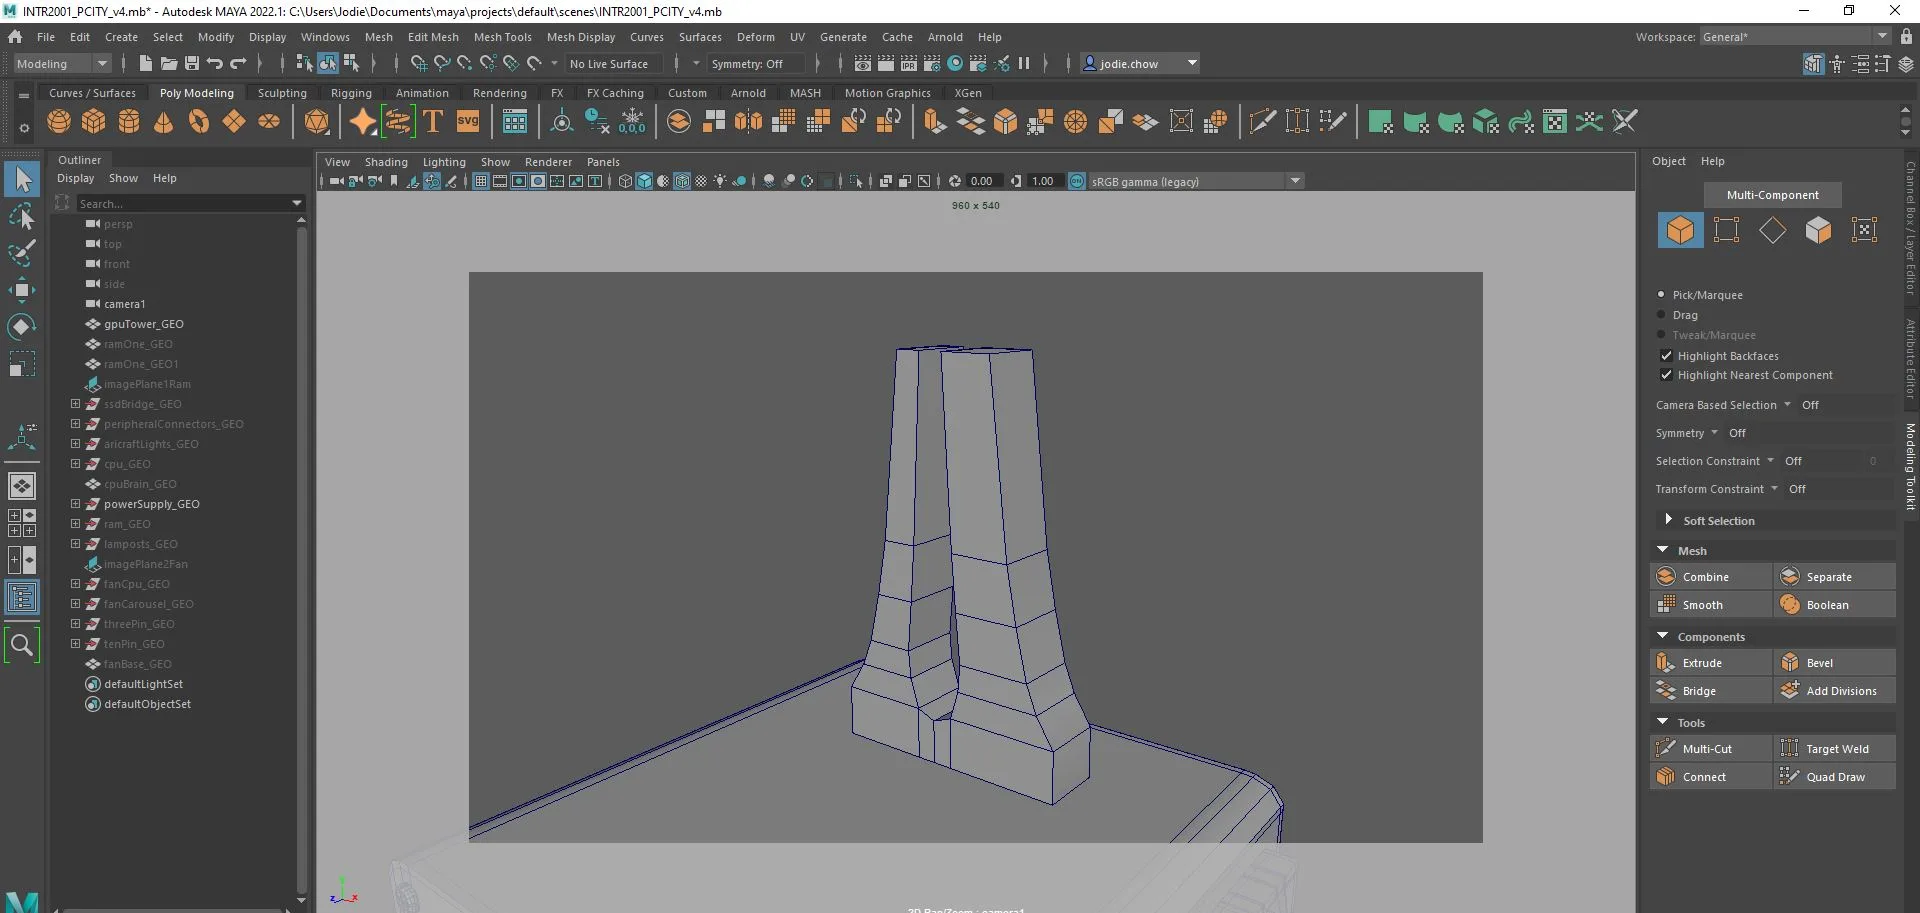
Task: Open the sRGB gamma view transform dropdown
Action: pos(1196,181)
